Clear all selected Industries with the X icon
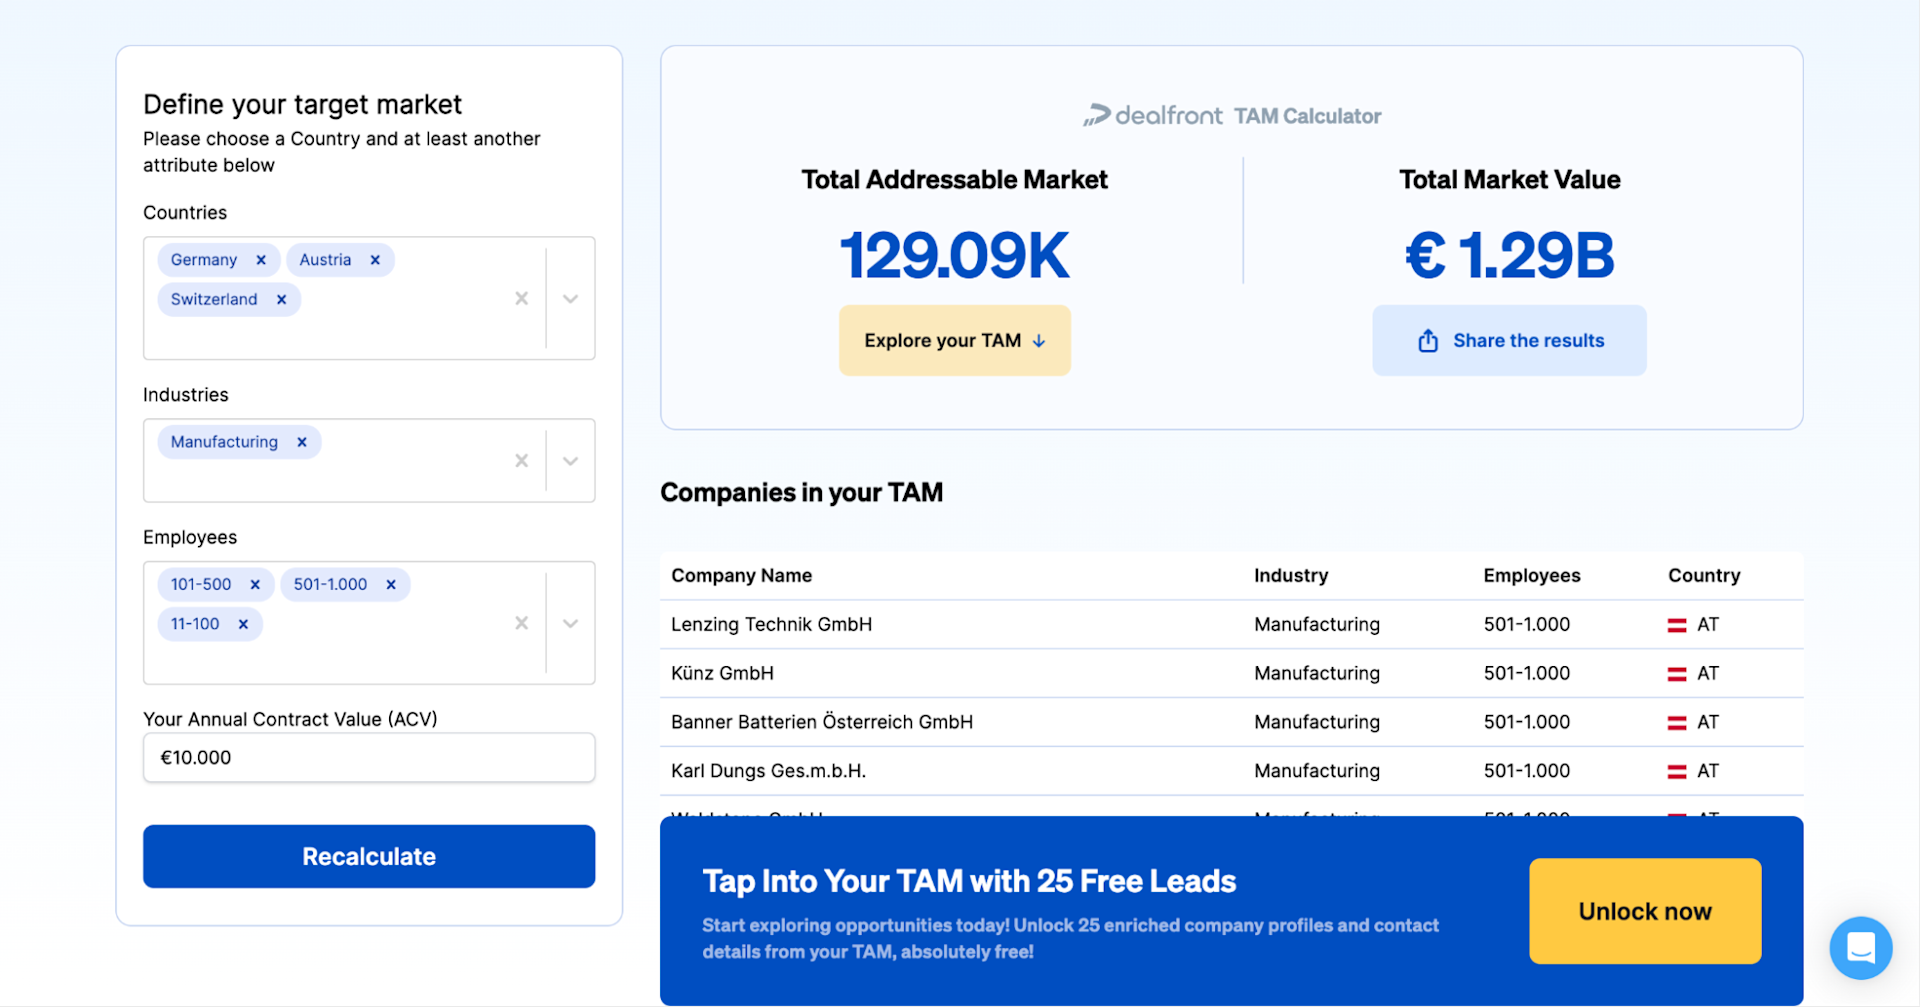The height and width of the screenshot is (1007, 1920). (520, 460)
